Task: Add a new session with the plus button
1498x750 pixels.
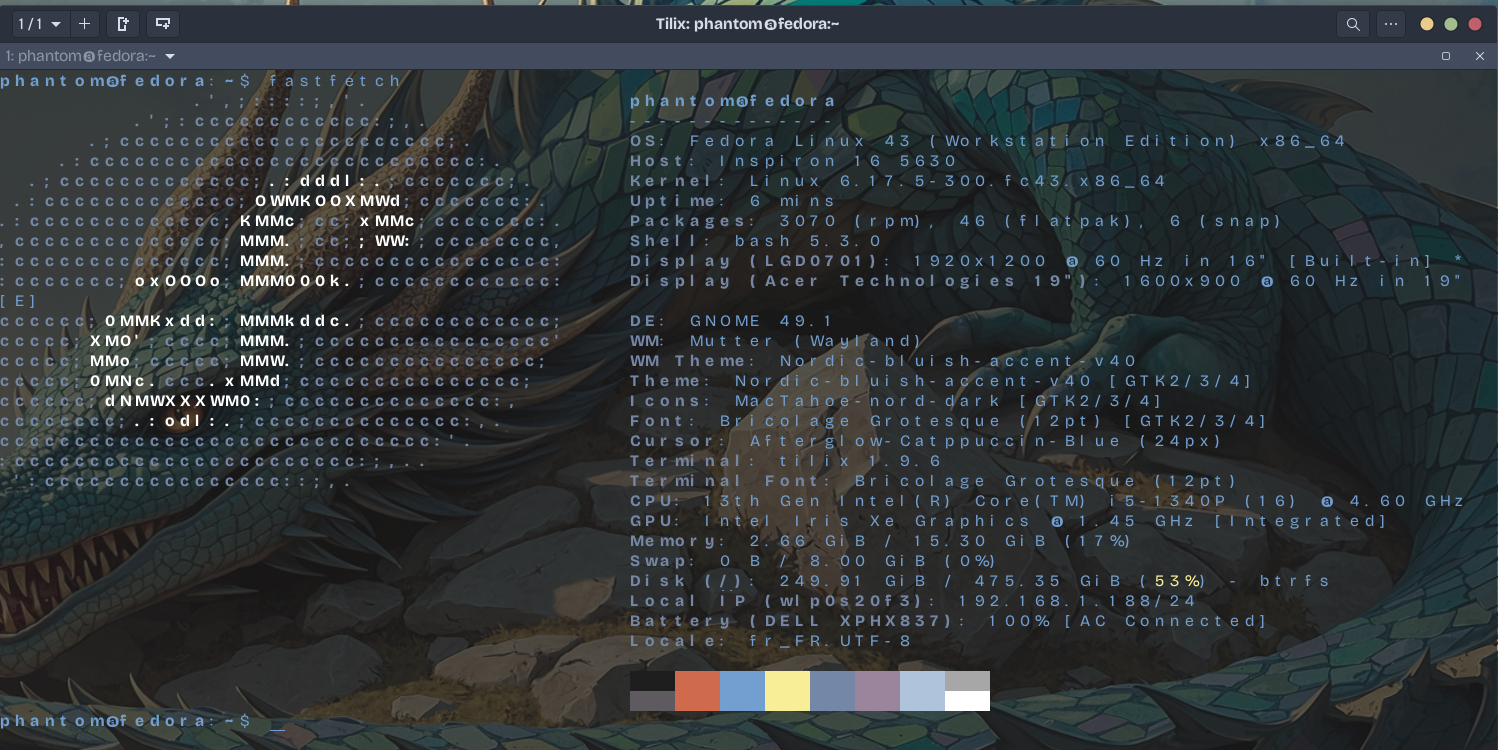Action: pyautogui.click(x=85, y=24)
